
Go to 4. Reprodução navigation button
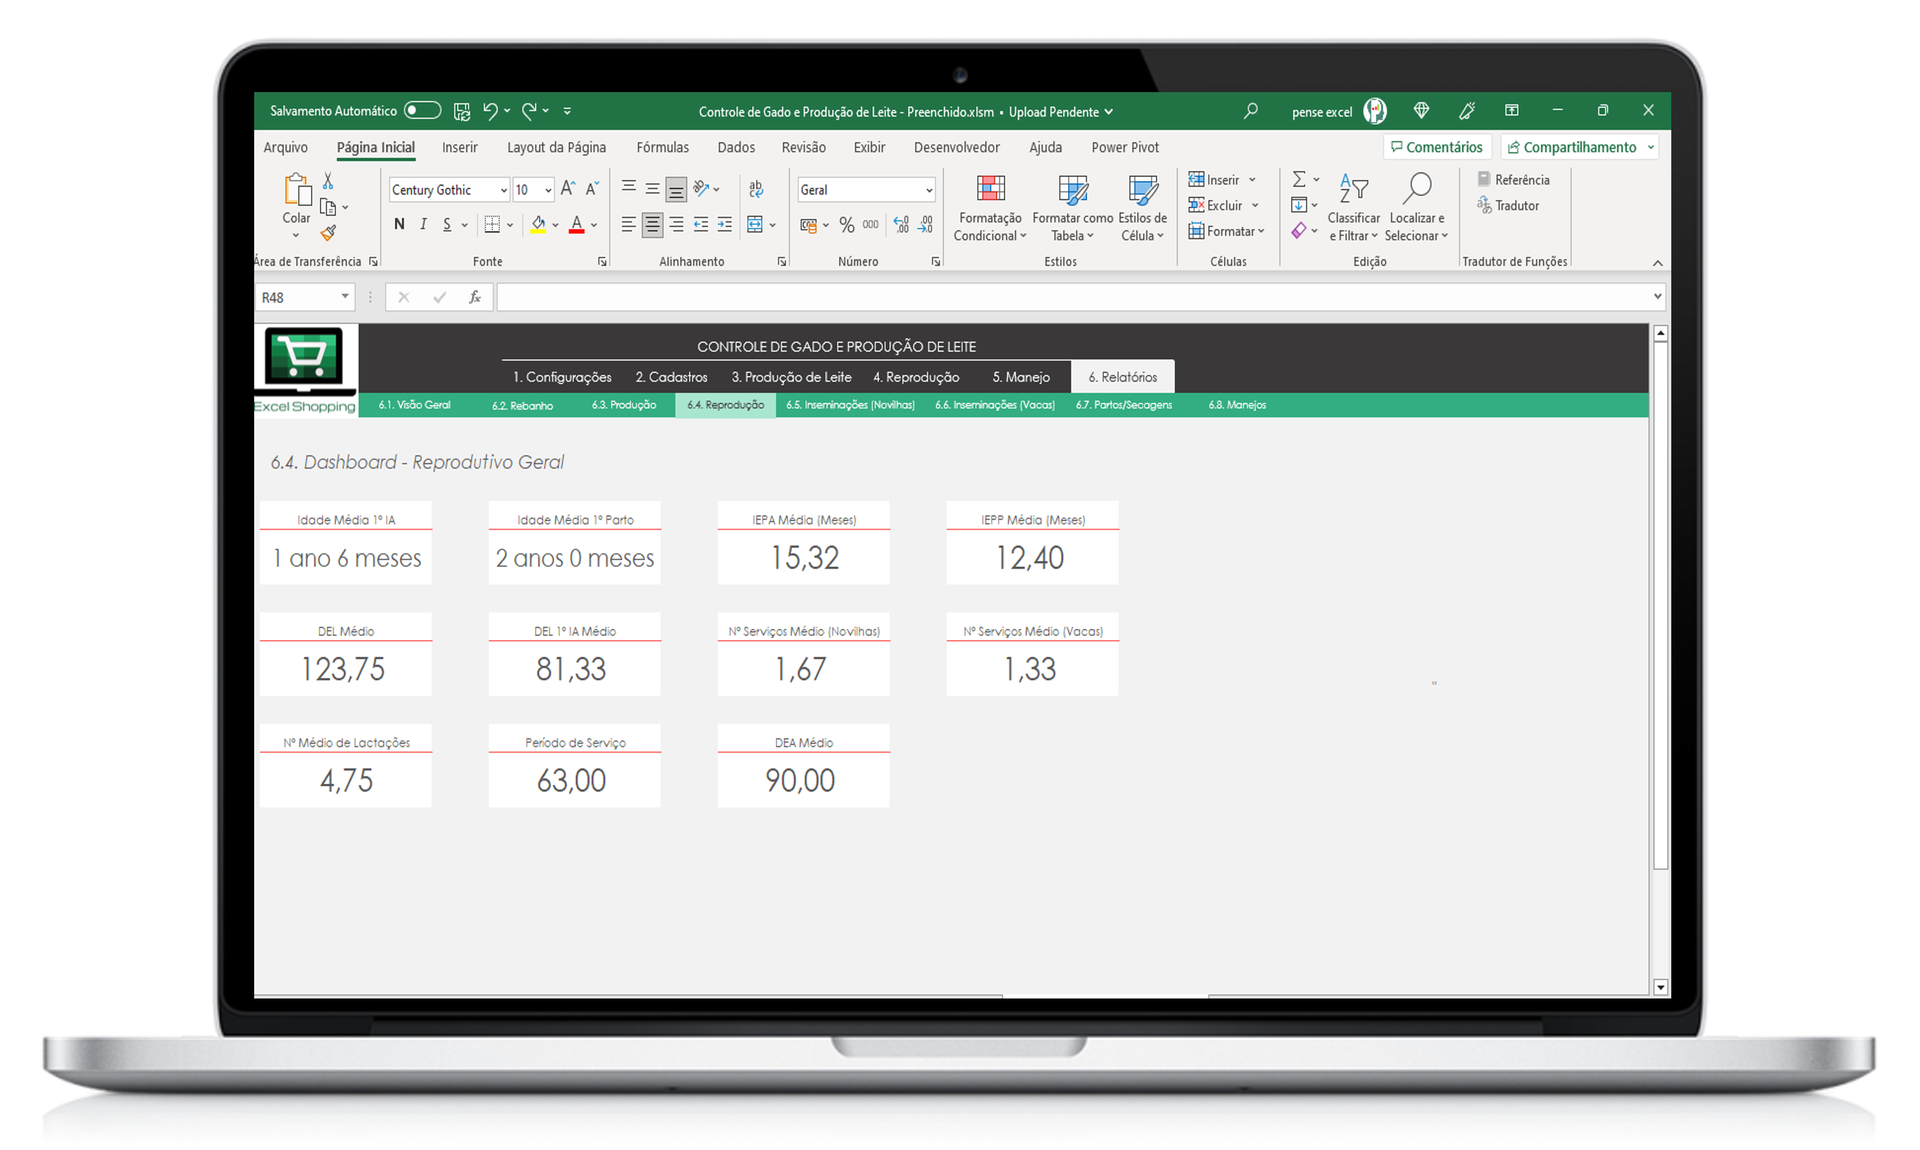point(915,377)
